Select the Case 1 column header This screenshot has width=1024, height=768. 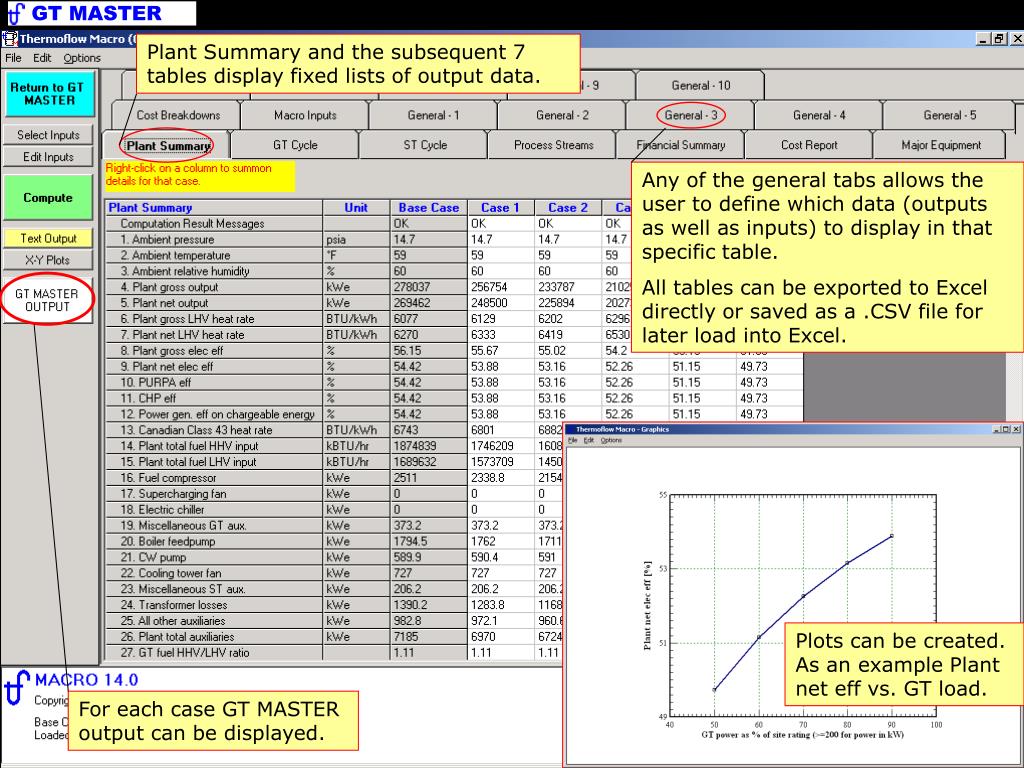tap(500, 208)
